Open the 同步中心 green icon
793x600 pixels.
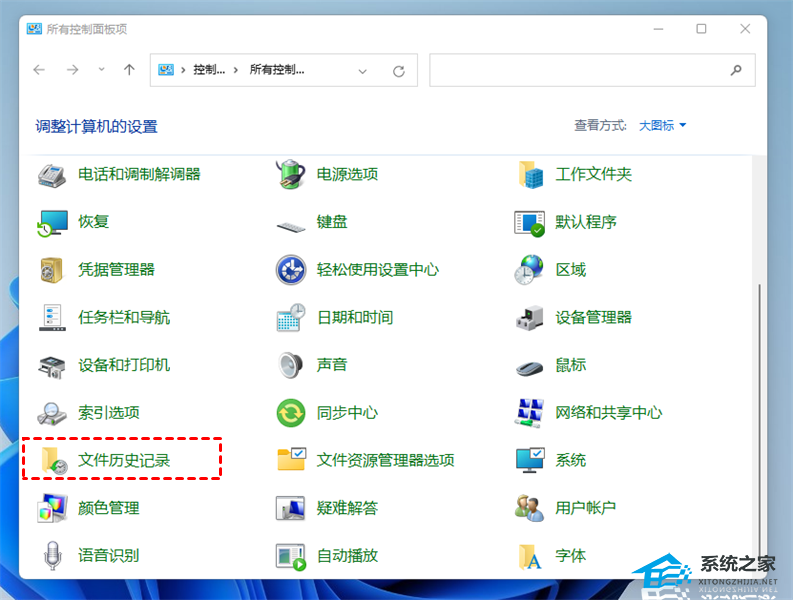point(290,412)
